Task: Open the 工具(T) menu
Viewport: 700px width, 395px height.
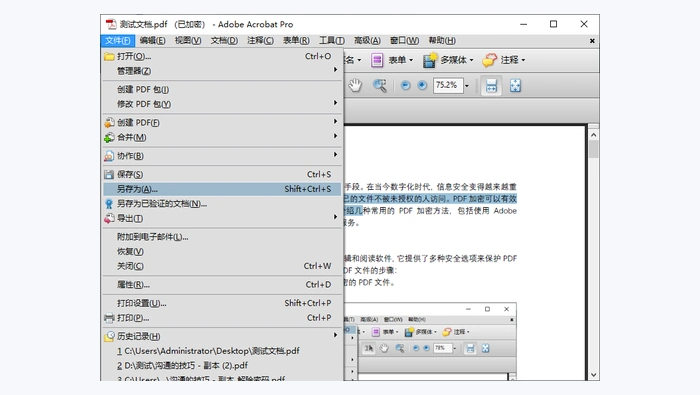Action: (x=332, y=41)
